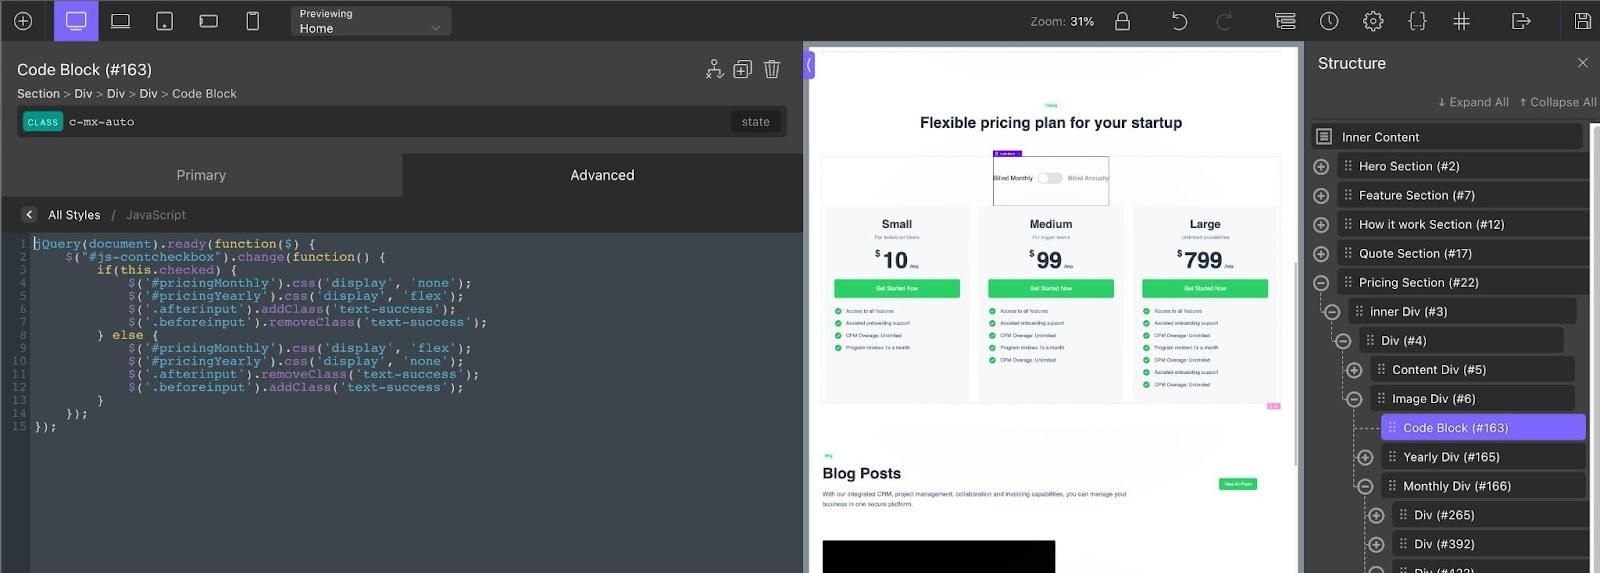The image size is (1600, 573).
Task: Open the stylesheets curly braces icon
Action: click(x=1417, y=21)
